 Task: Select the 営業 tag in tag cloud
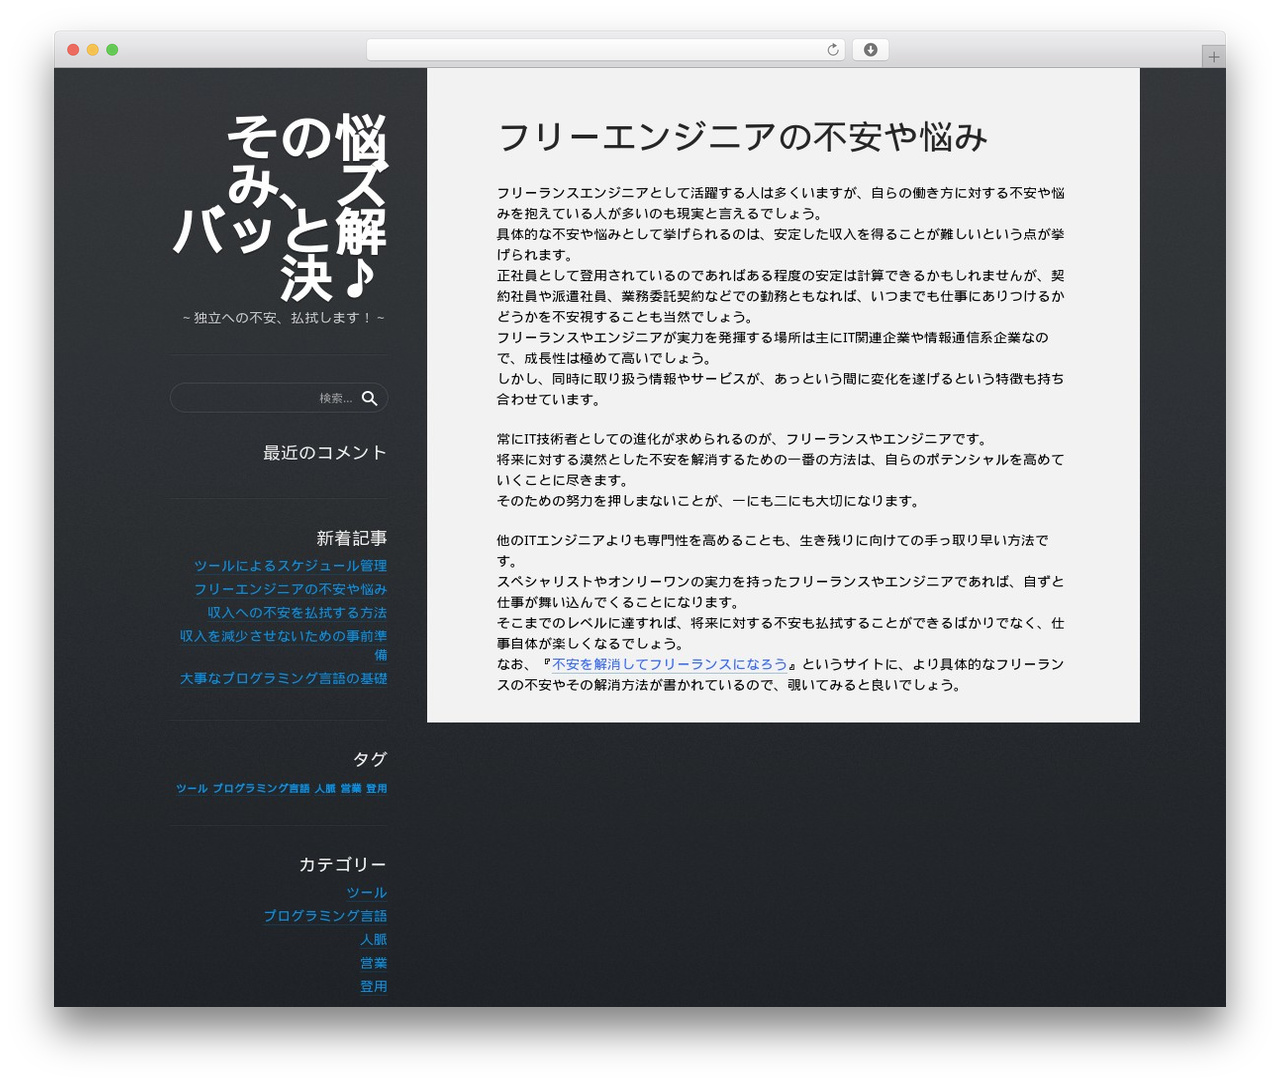click(x=351, y=788)
